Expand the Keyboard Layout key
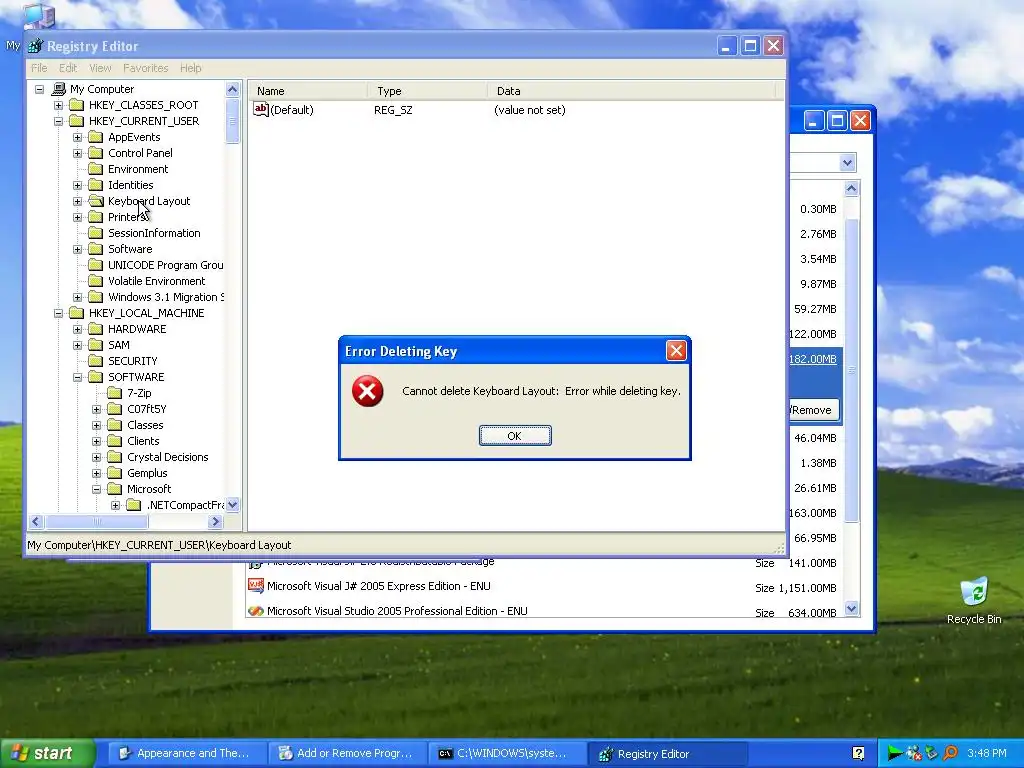 [77, 201]
